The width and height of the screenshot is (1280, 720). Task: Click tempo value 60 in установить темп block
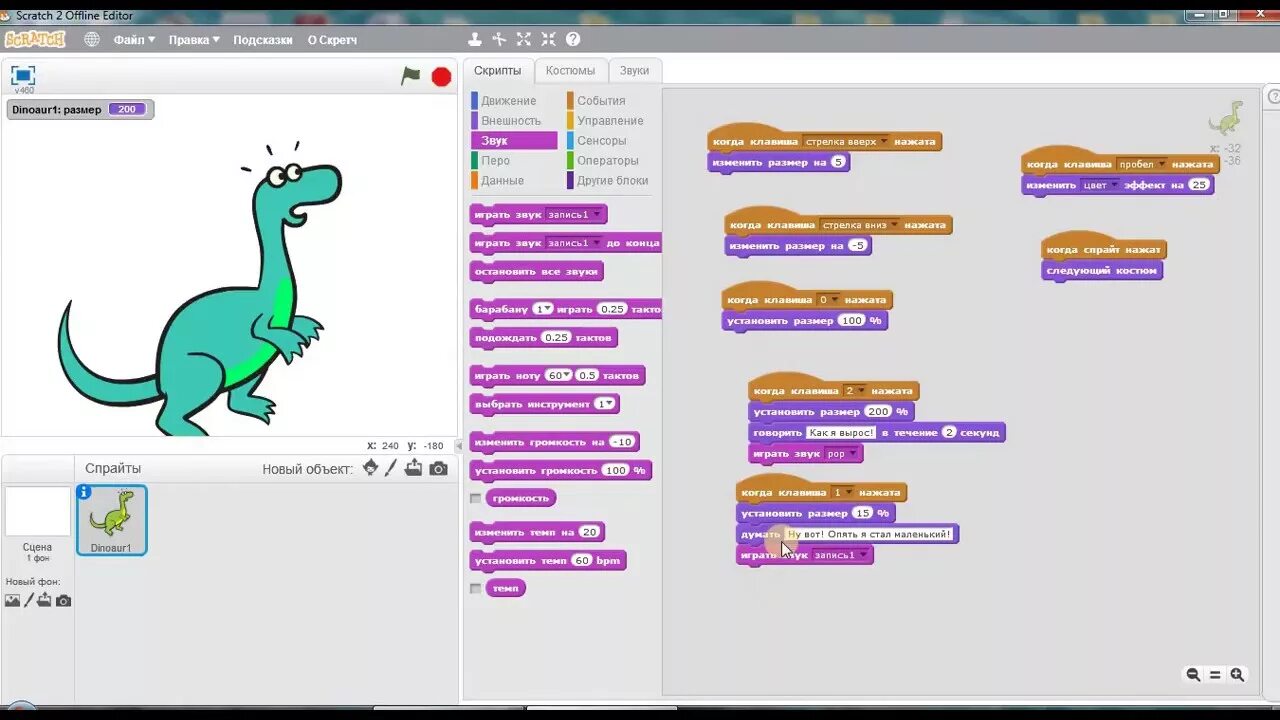582,561
